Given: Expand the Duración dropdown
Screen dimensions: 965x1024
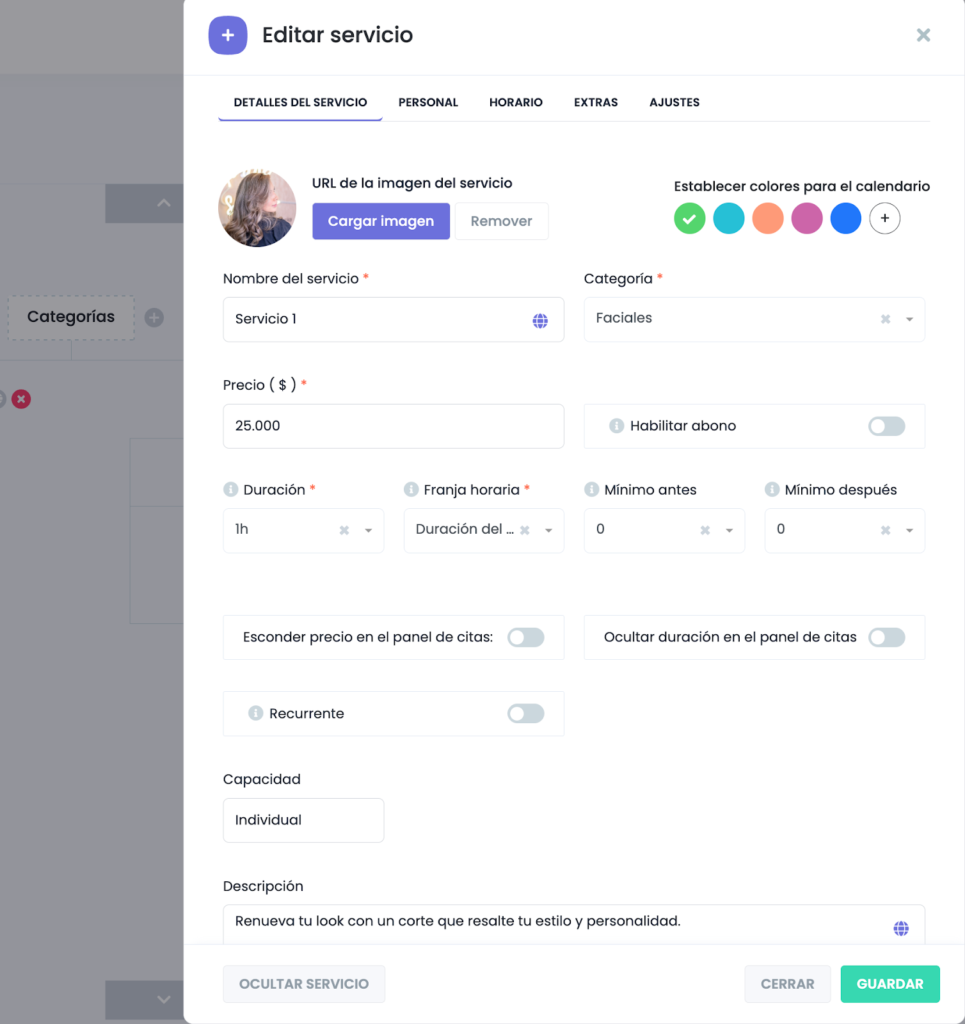Looking at the screenshot, I should 368,531.
